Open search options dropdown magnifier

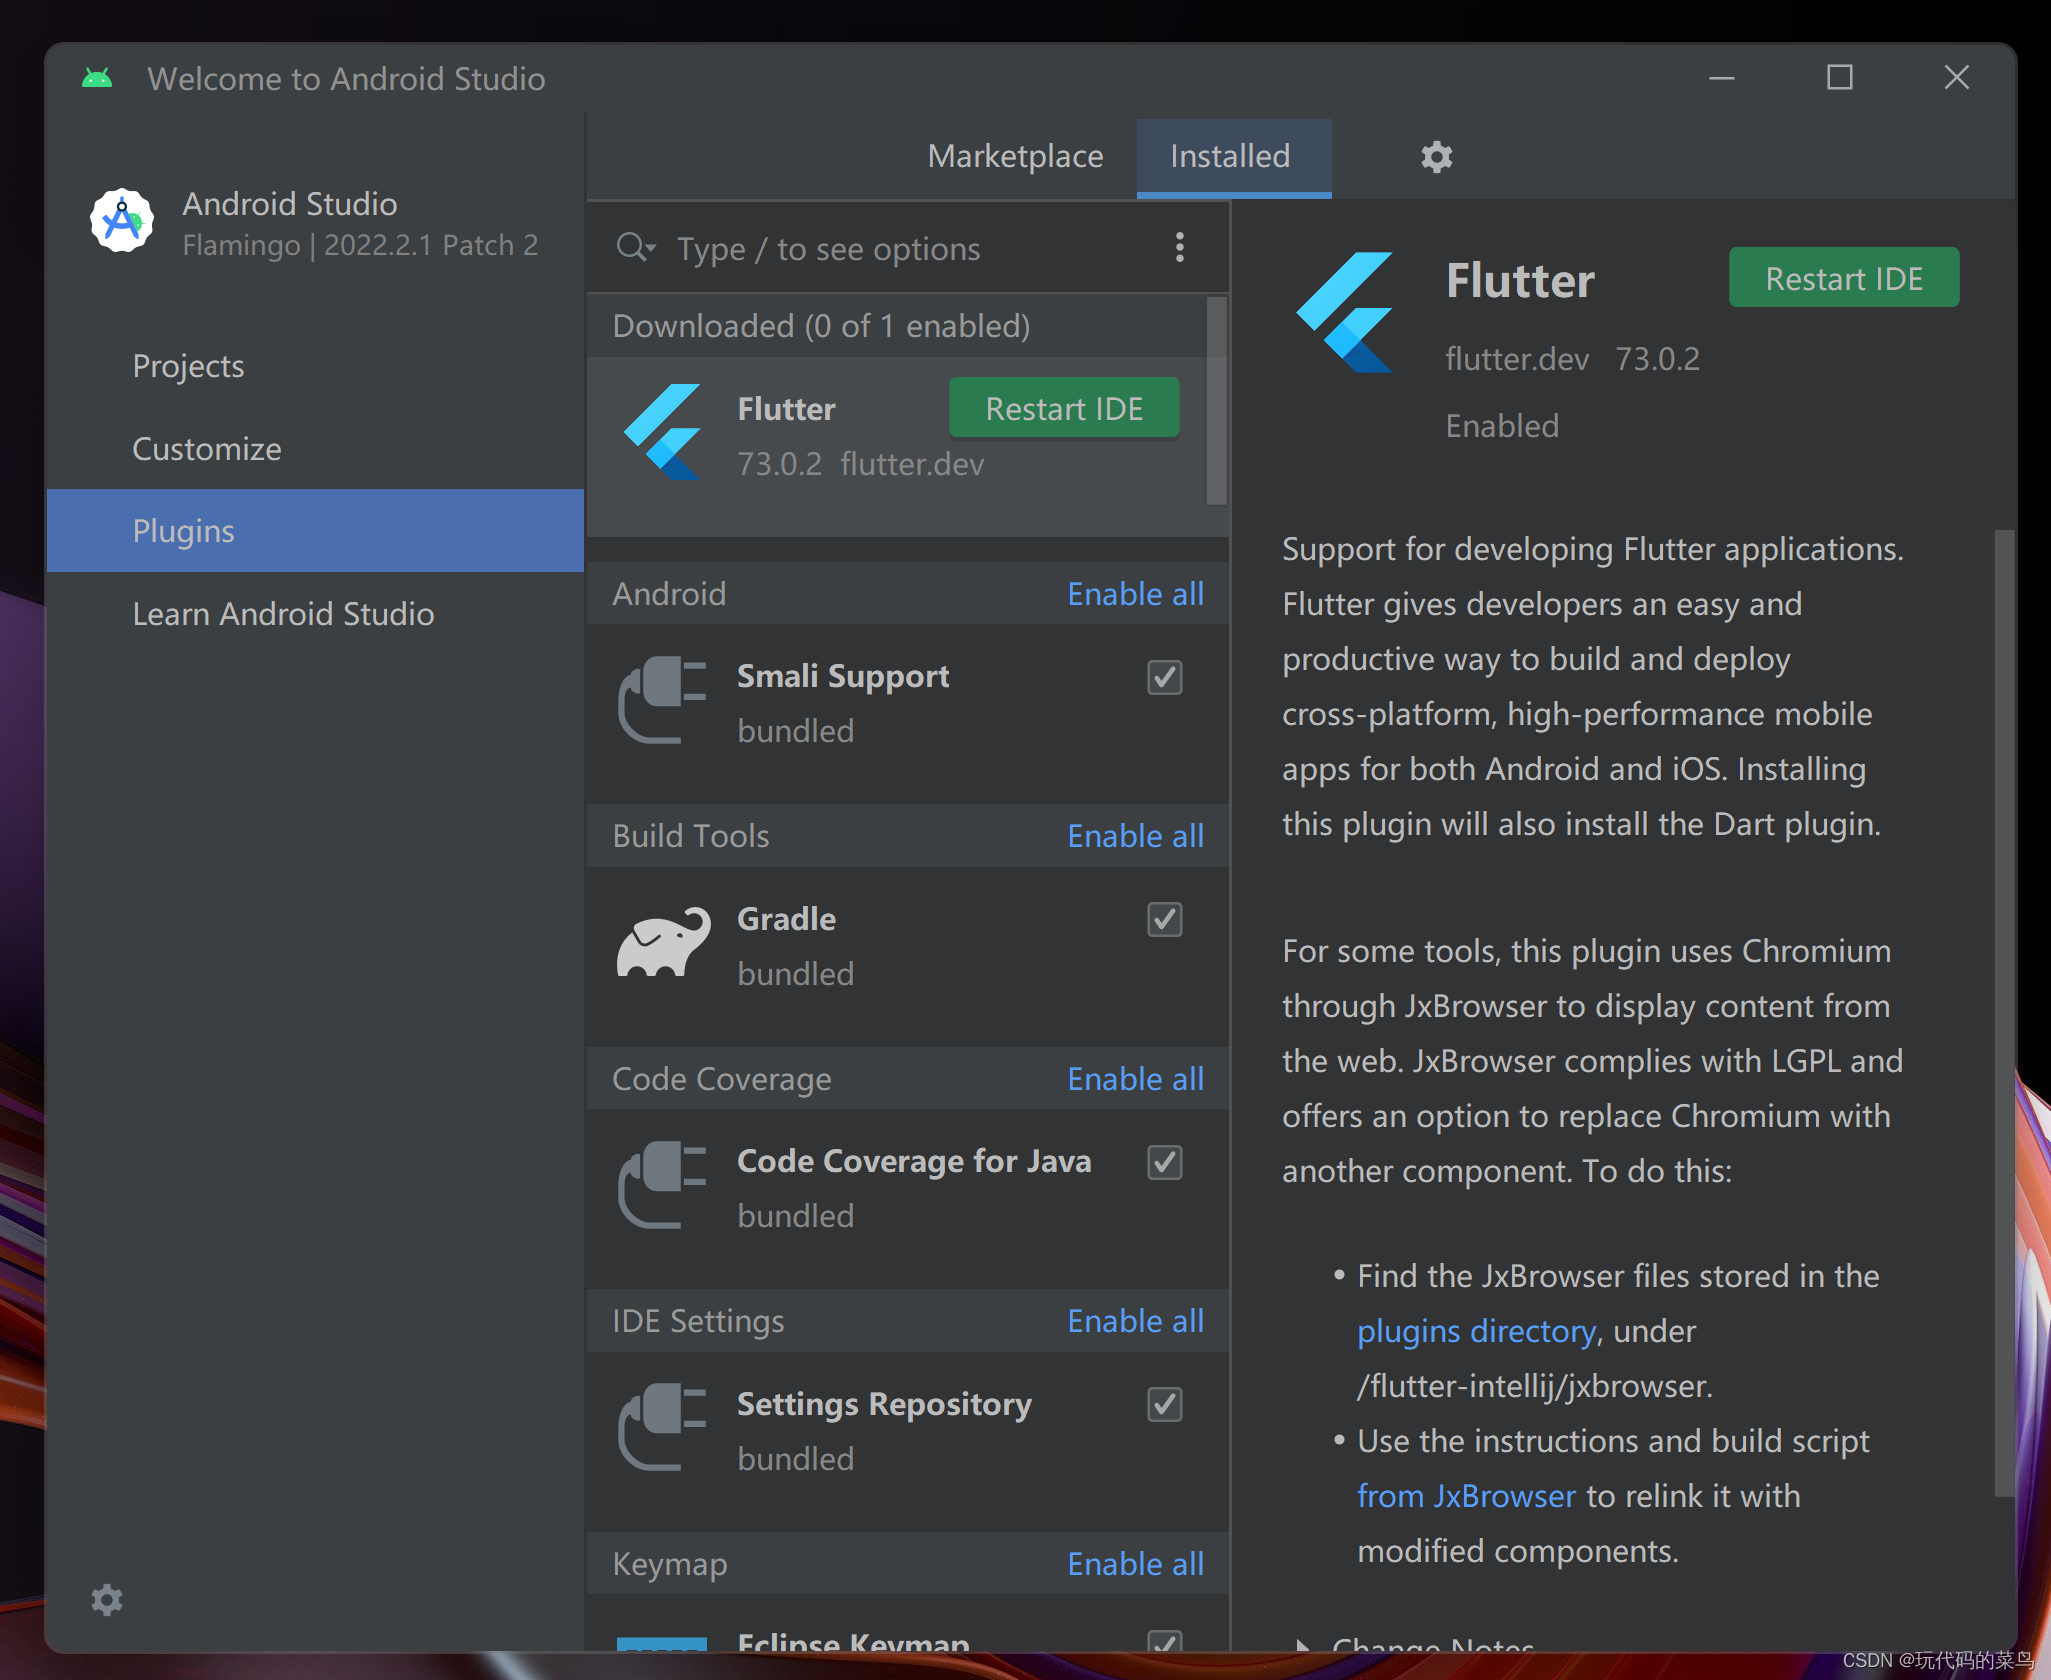click(x=636, y=248)
